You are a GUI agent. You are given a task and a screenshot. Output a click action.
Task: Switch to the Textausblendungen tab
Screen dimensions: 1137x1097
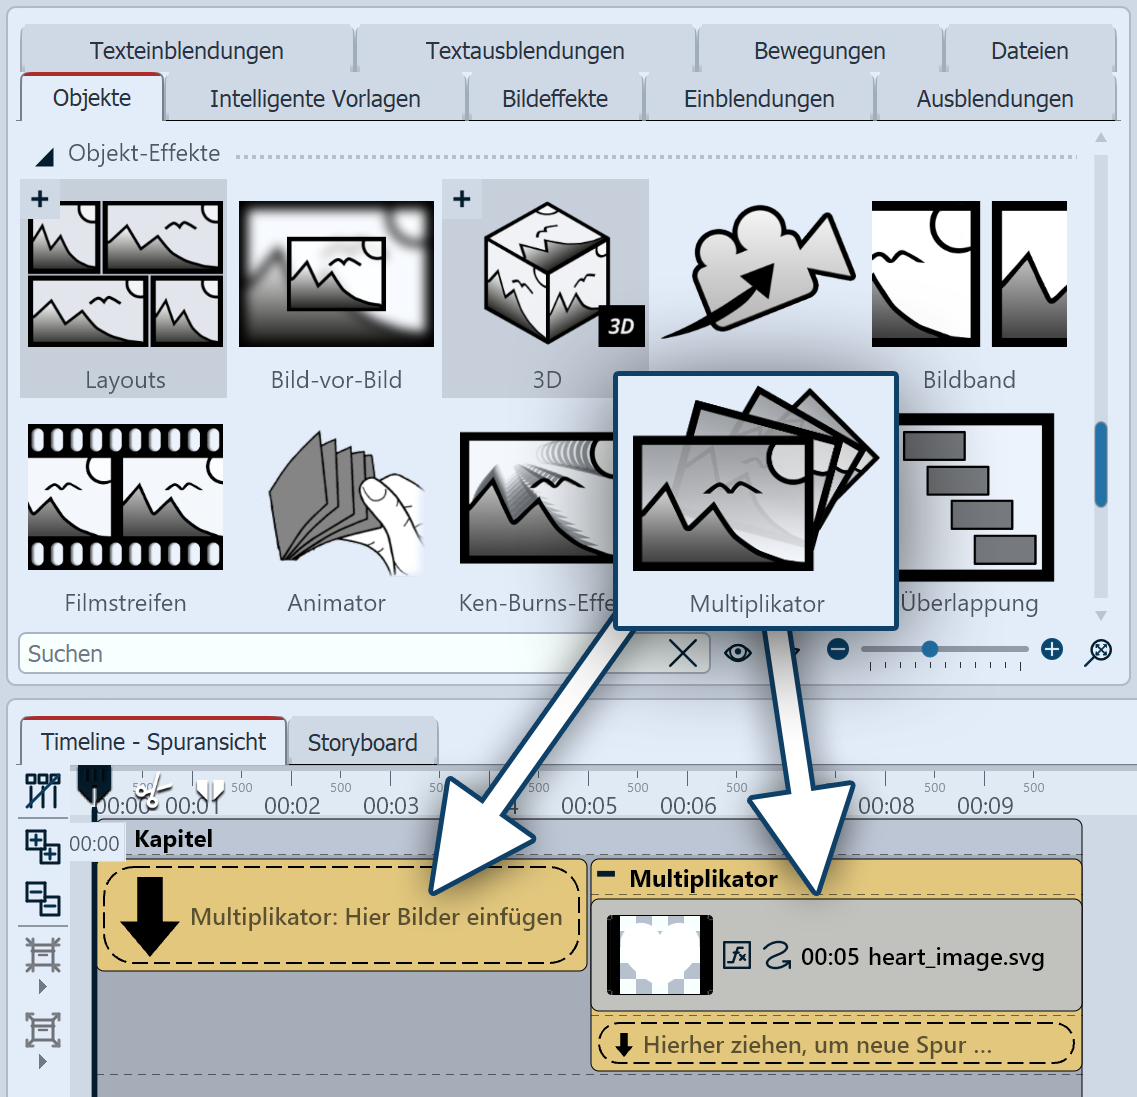pos(525,51)
